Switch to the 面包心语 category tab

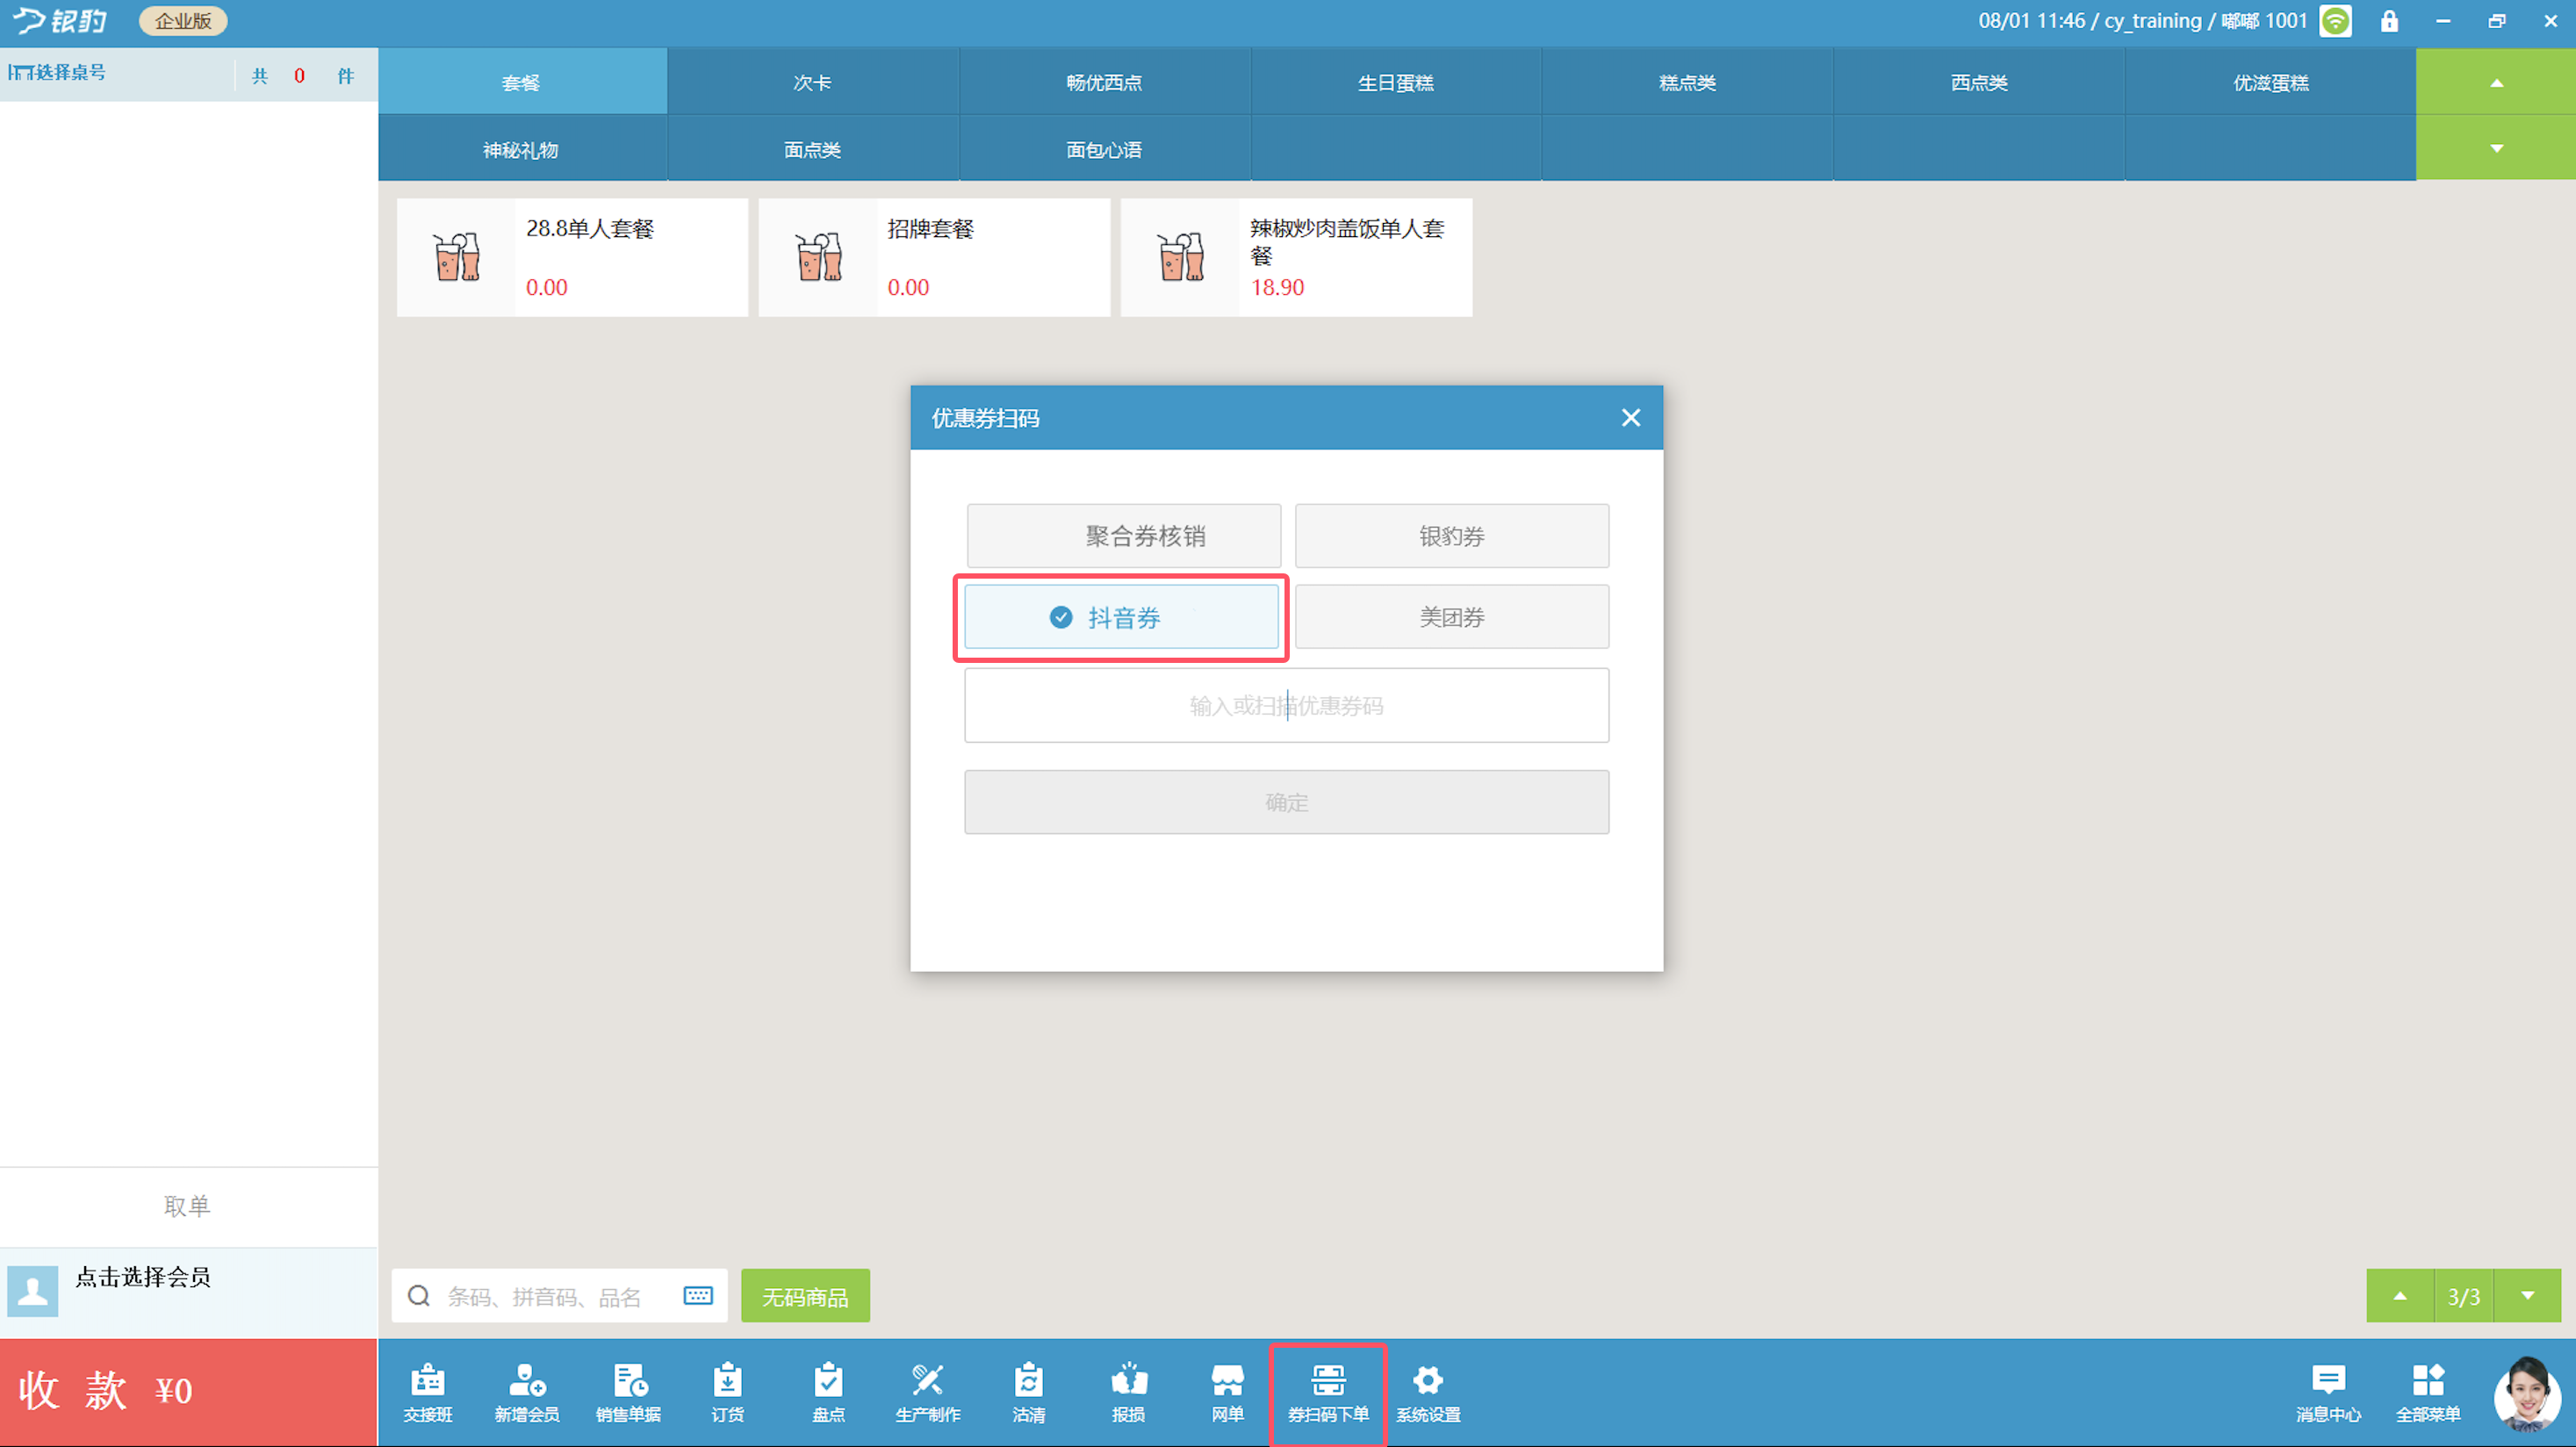coord(1103,149)
